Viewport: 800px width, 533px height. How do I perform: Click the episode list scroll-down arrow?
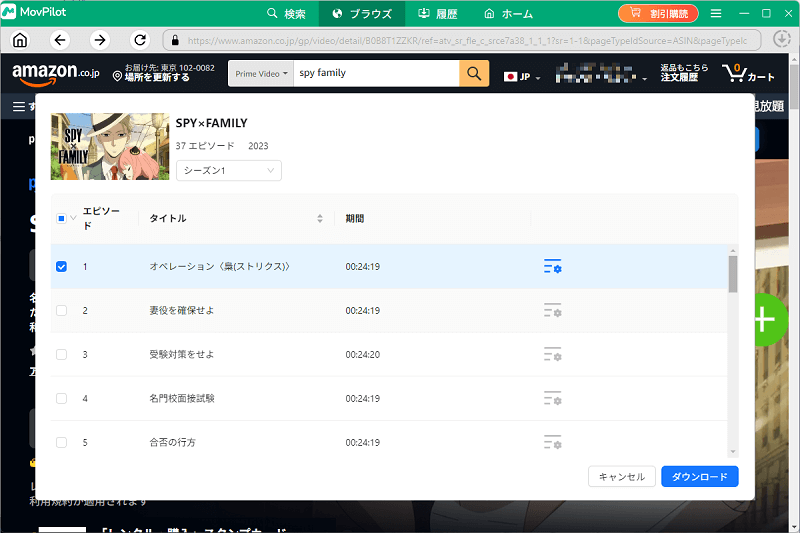tap(733, 451)
